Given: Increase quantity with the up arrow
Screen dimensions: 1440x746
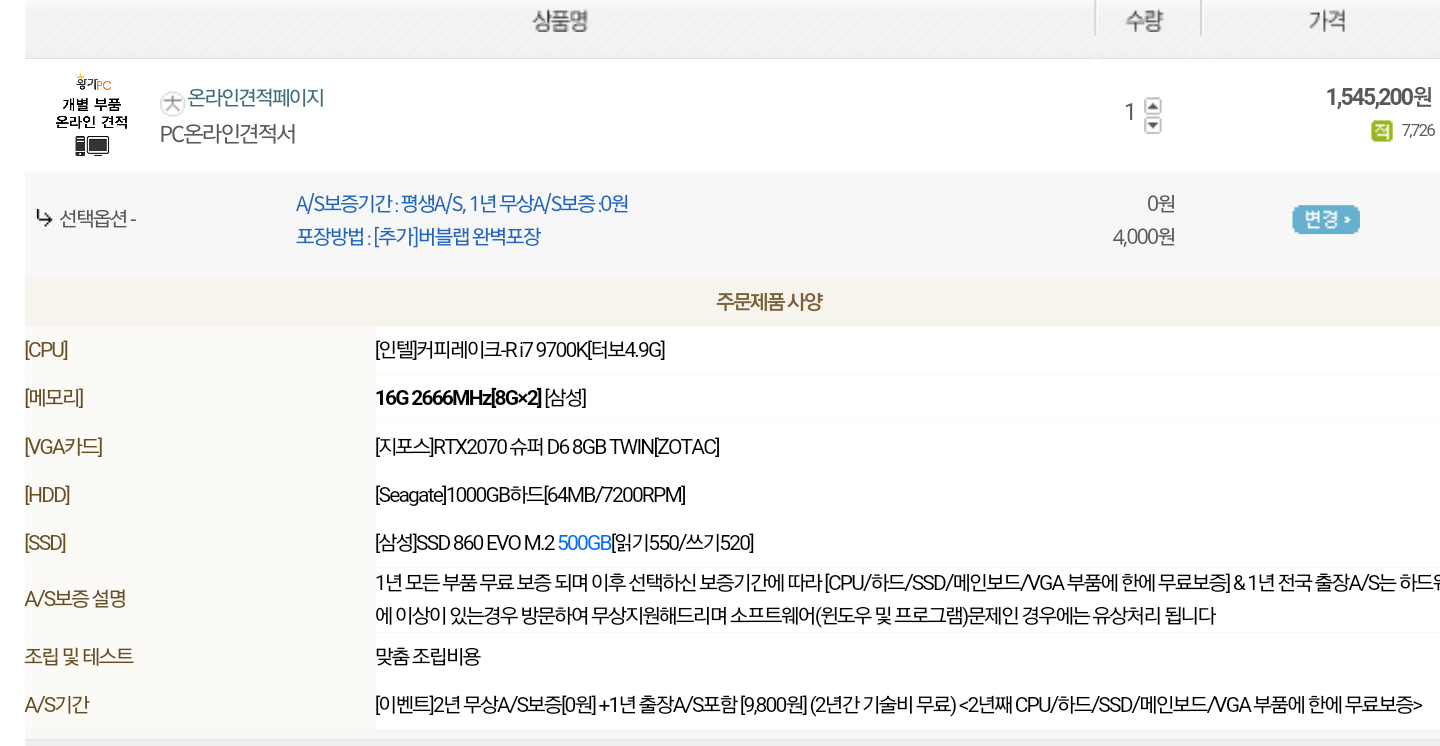Looking at the screenshot, I should click(1153, 105).
